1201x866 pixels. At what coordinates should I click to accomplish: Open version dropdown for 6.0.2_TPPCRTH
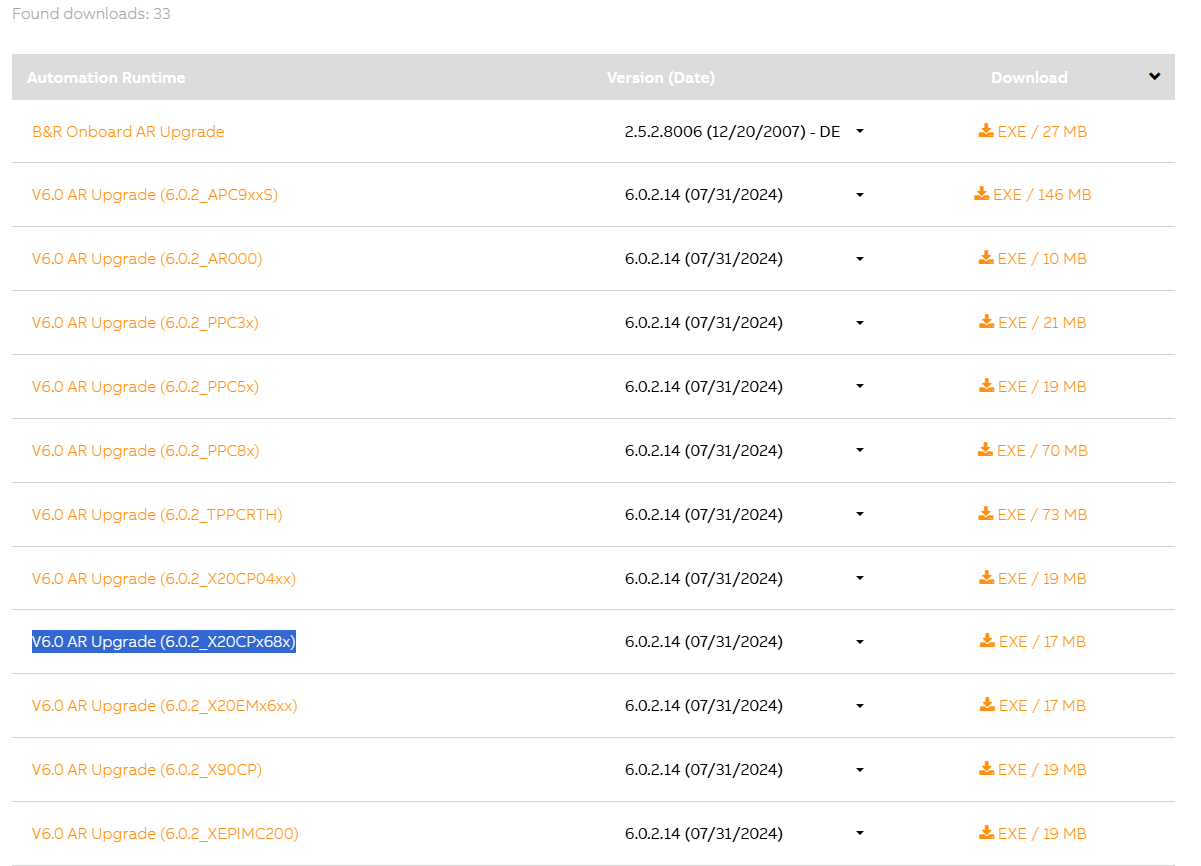(859, 515)
